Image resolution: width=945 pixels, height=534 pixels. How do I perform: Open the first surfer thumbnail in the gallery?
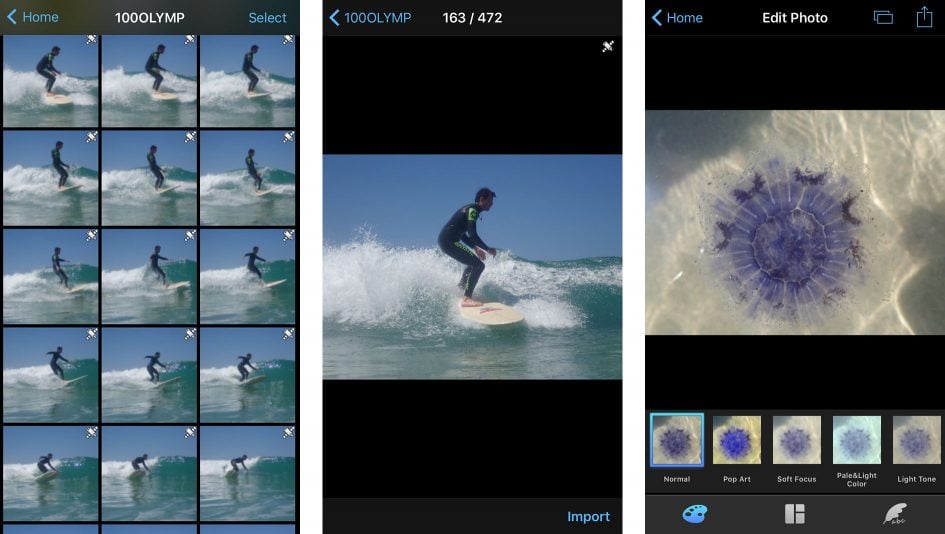click(50, 81)
